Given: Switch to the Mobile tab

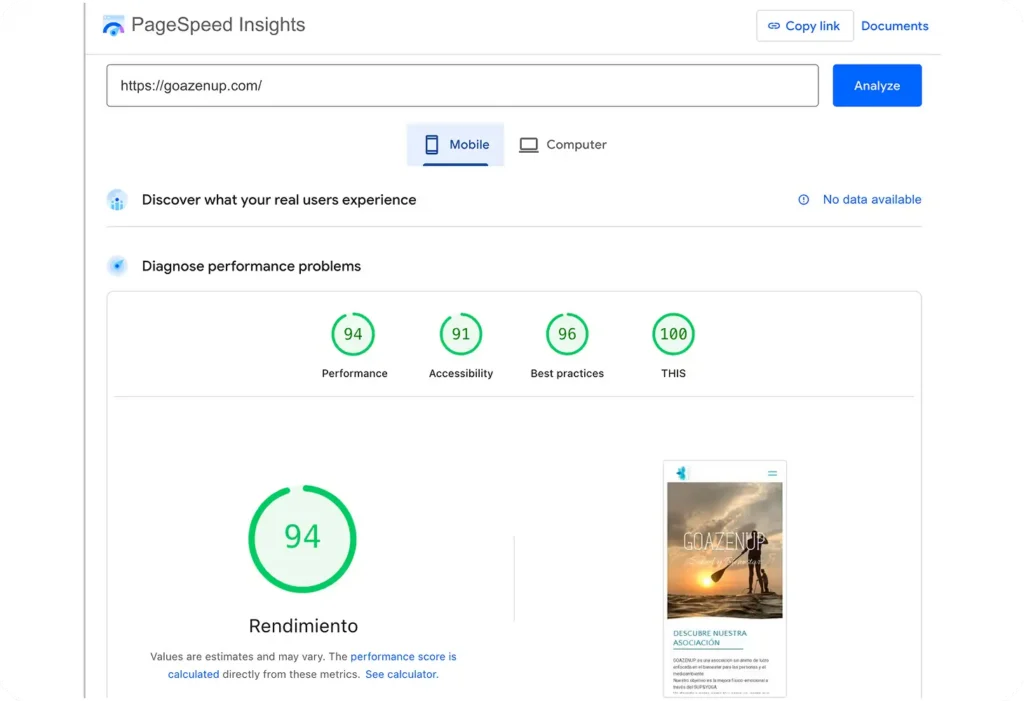Looking at the screenshot, I should tap(456, 145).
